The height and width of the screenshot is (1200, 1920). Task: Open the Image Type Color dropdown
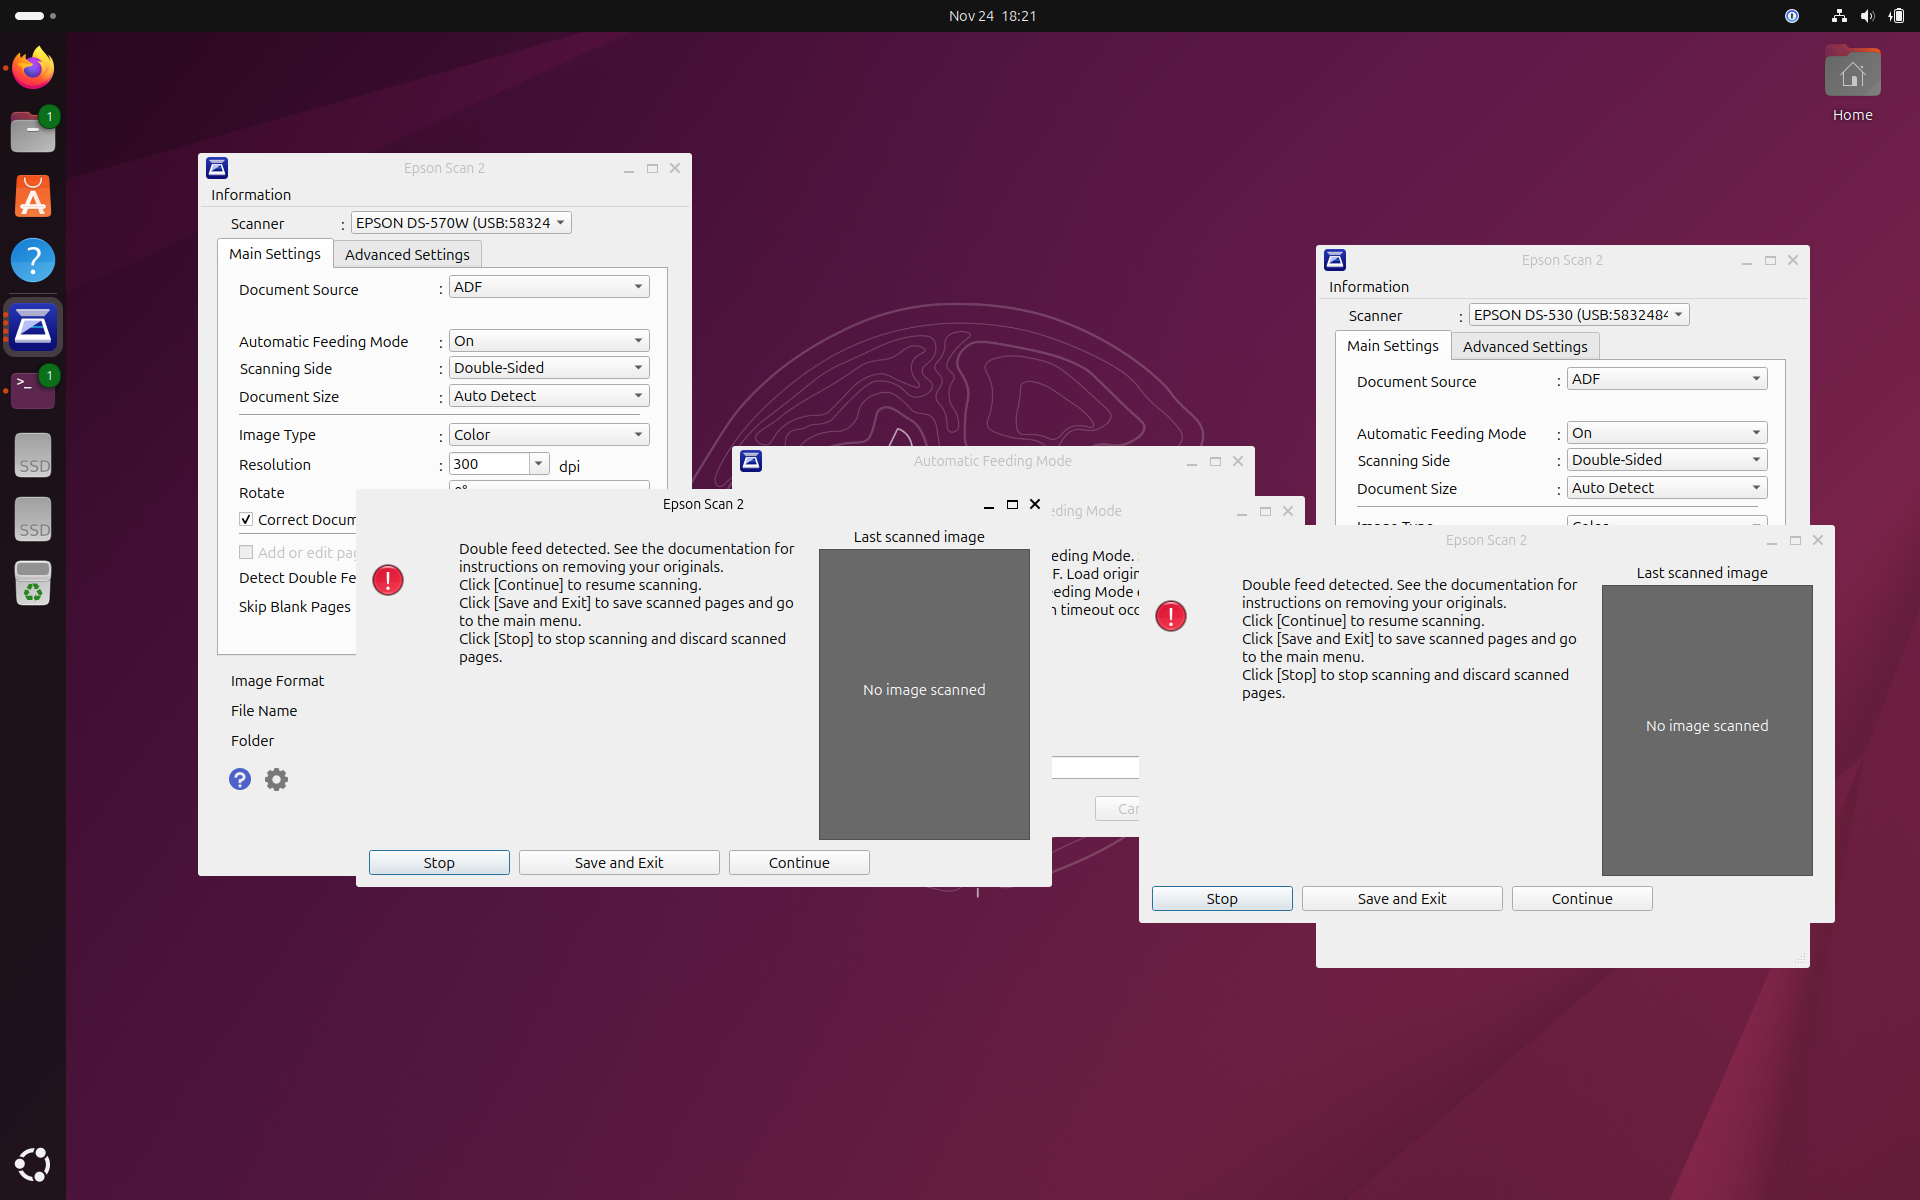click(549, 435)
